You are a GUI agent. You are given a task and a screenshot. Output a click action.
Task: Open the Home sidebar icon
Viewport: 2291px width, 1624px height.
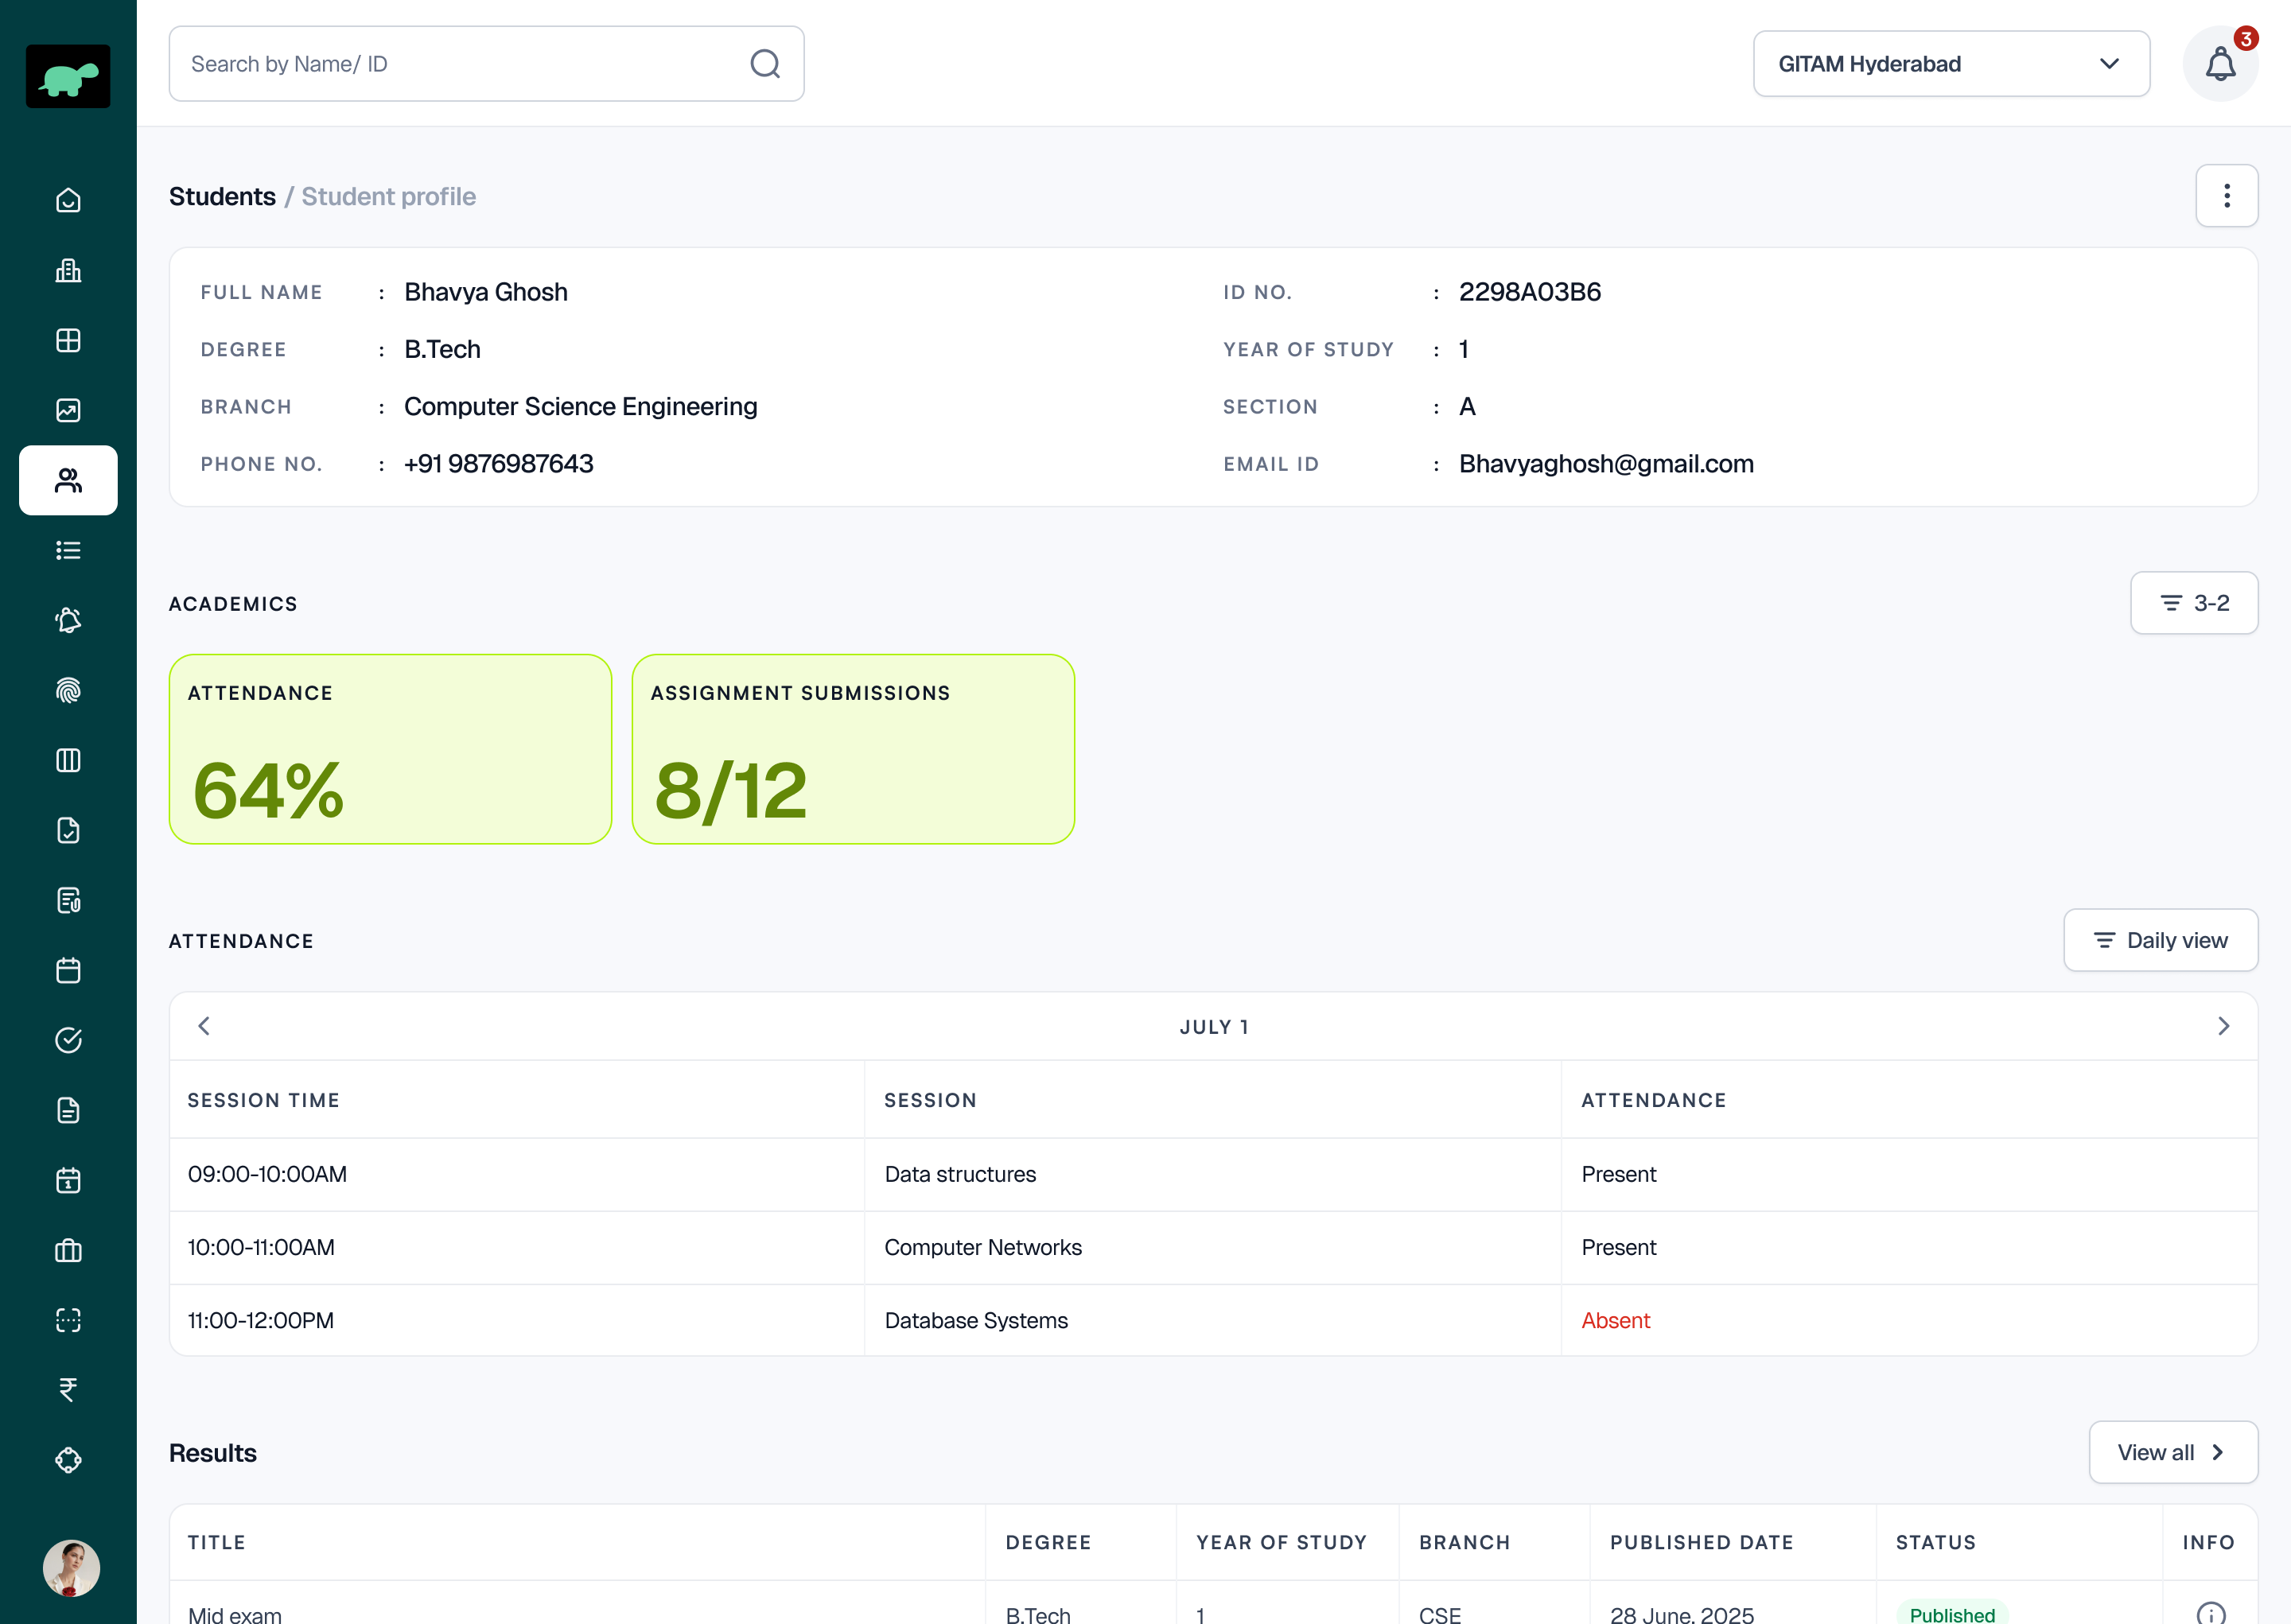[x=68, y=200]
